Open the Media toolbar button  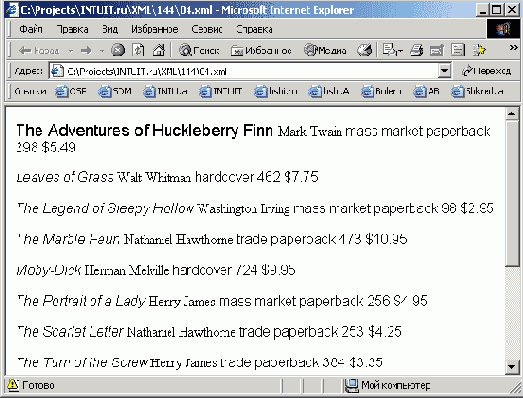coord(325,50)
